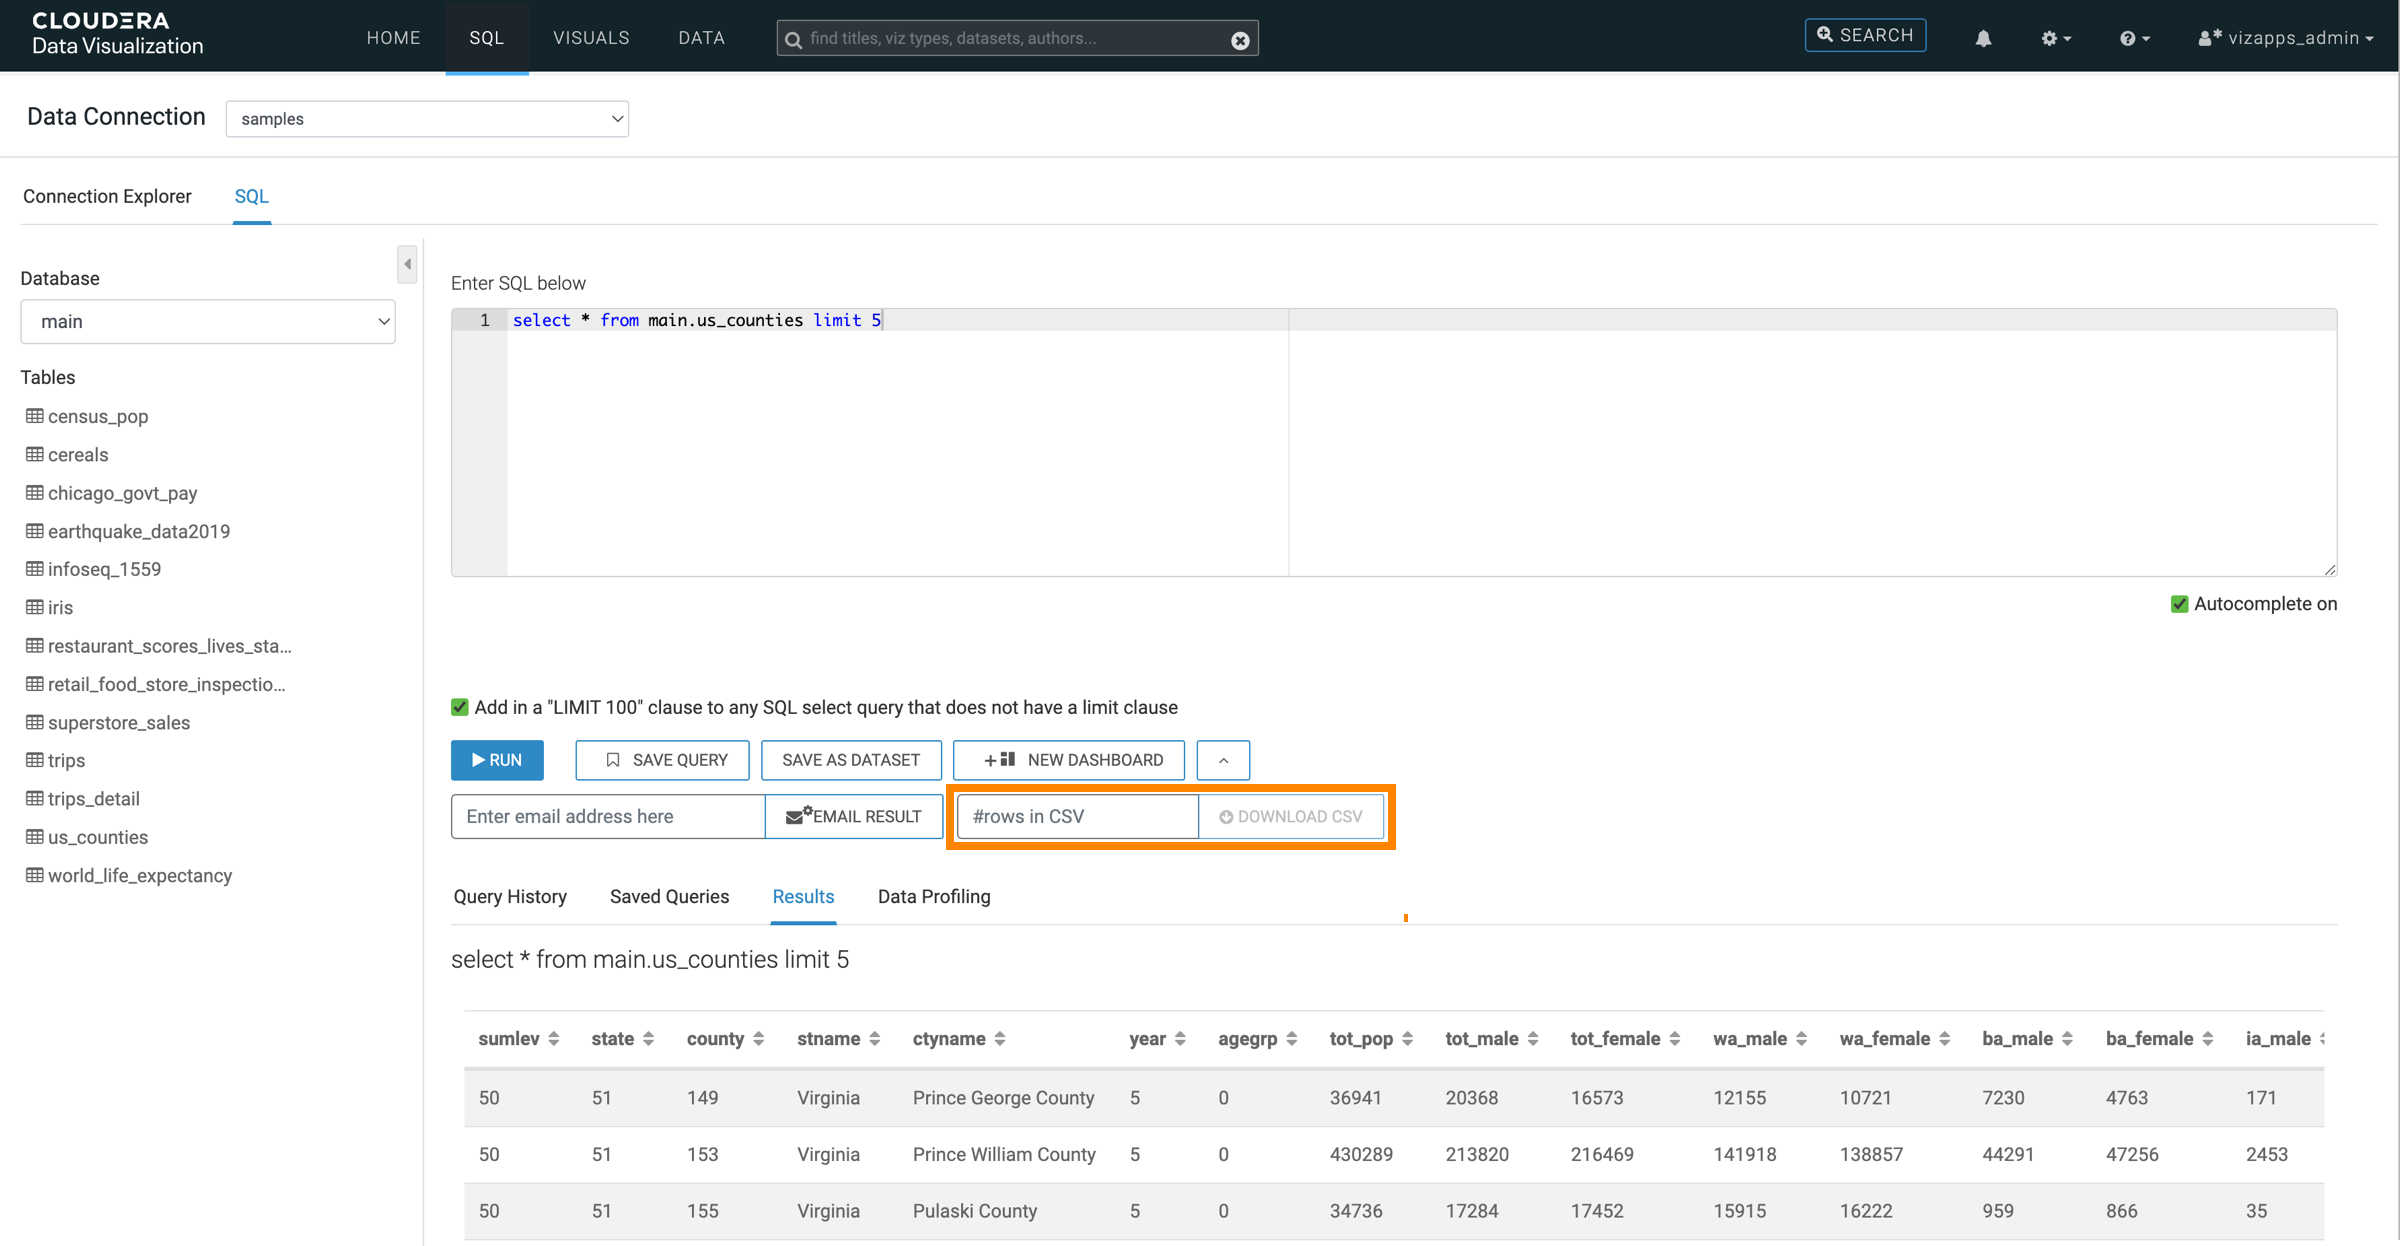Uncheck the LIMIT 100 clause checkbox
The height and width of the screenshot is (1246, 2400).
[460, 707]
